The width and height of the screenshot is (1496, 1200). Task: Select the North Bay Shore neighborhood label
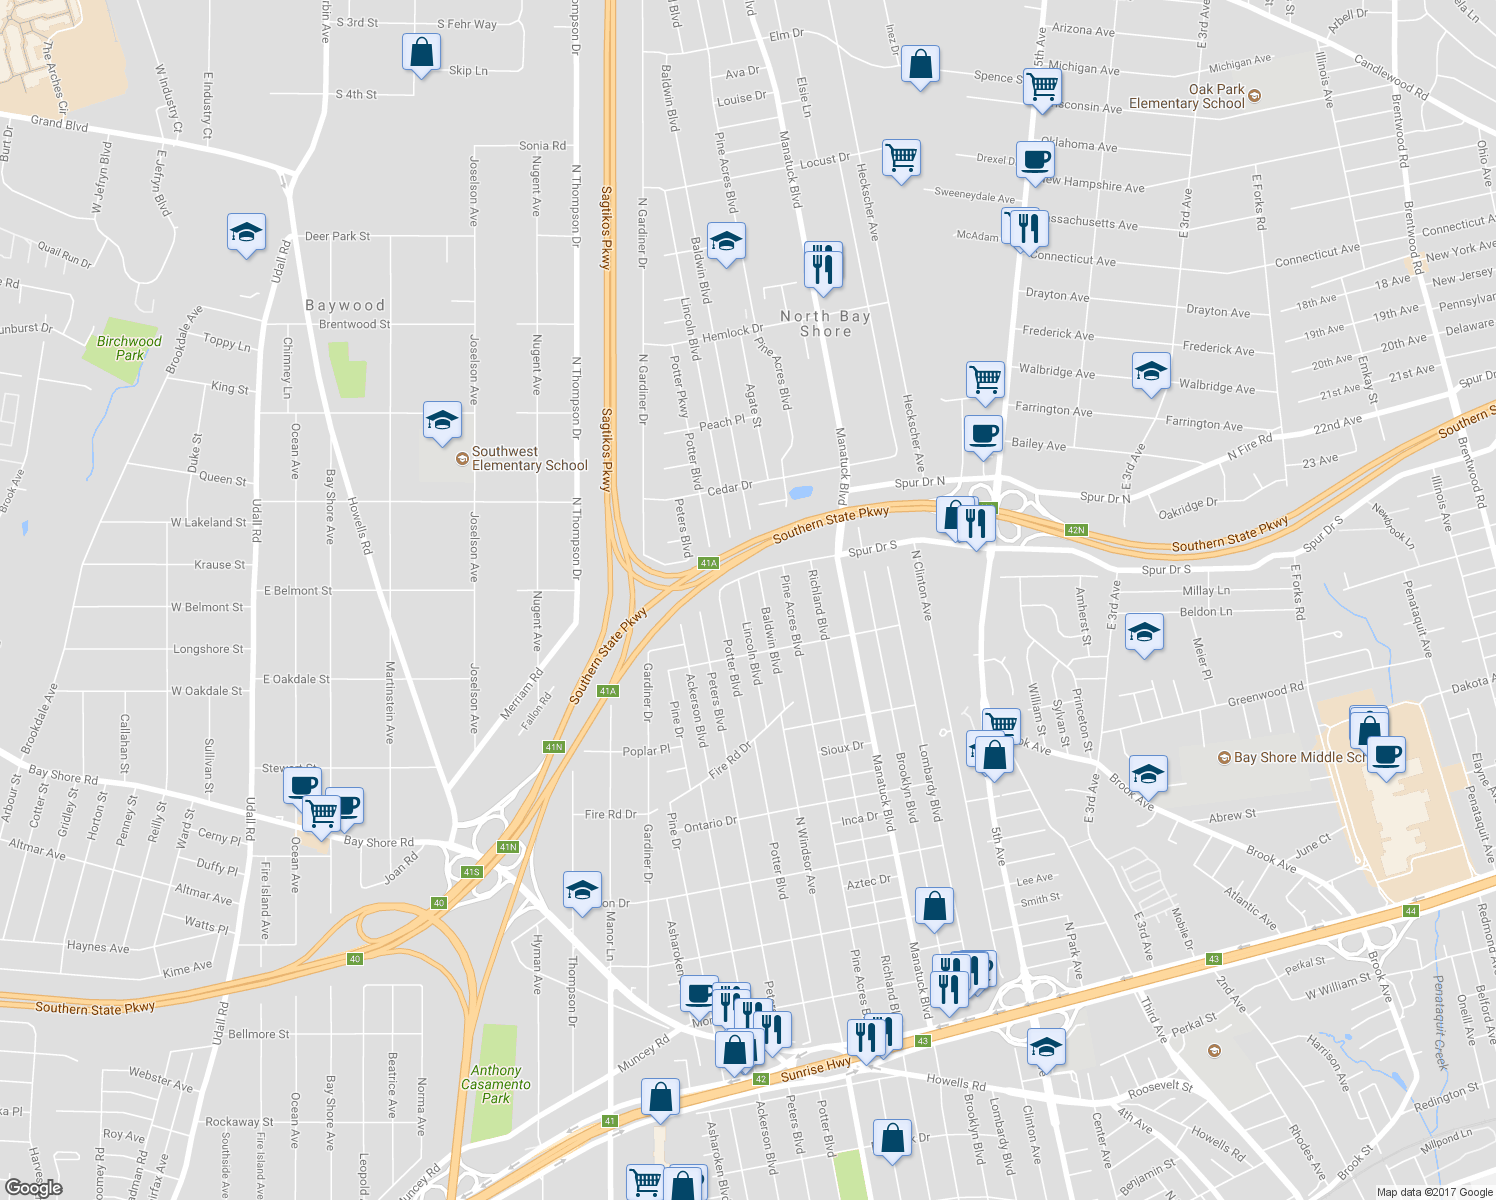826,324
